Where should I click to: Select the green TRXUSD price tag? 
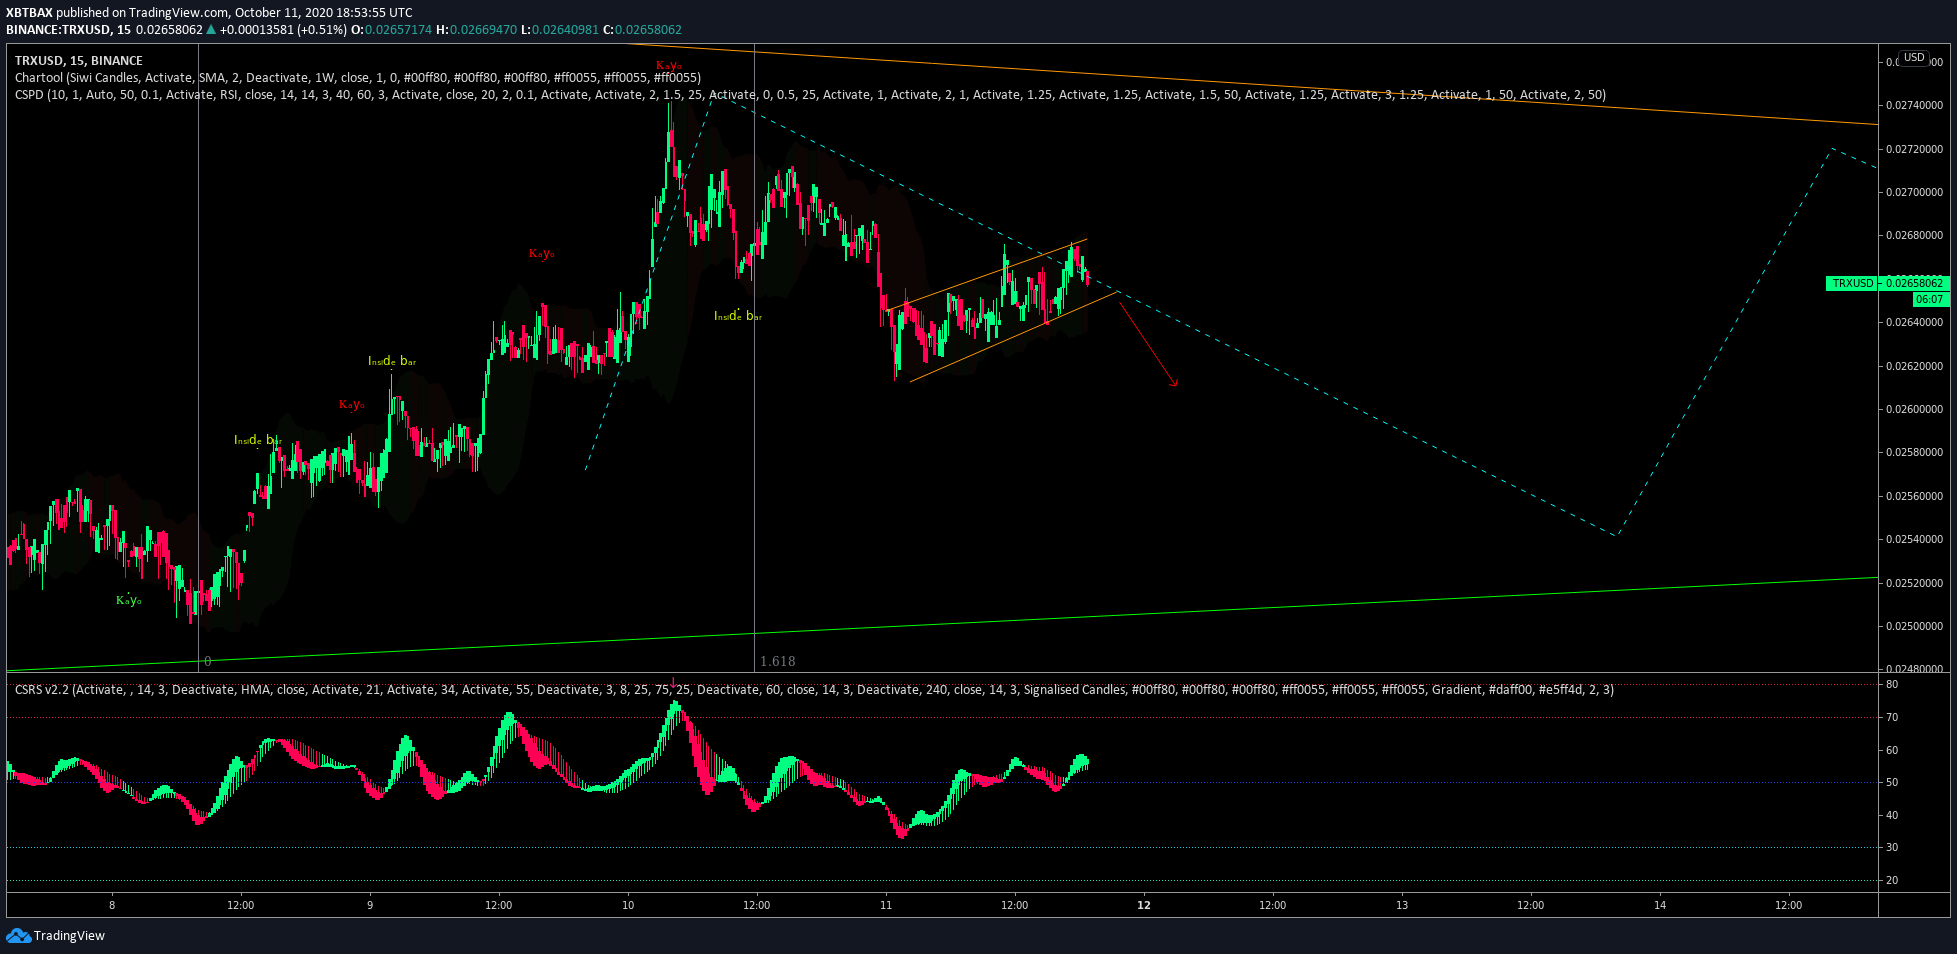pos(1852,283)
